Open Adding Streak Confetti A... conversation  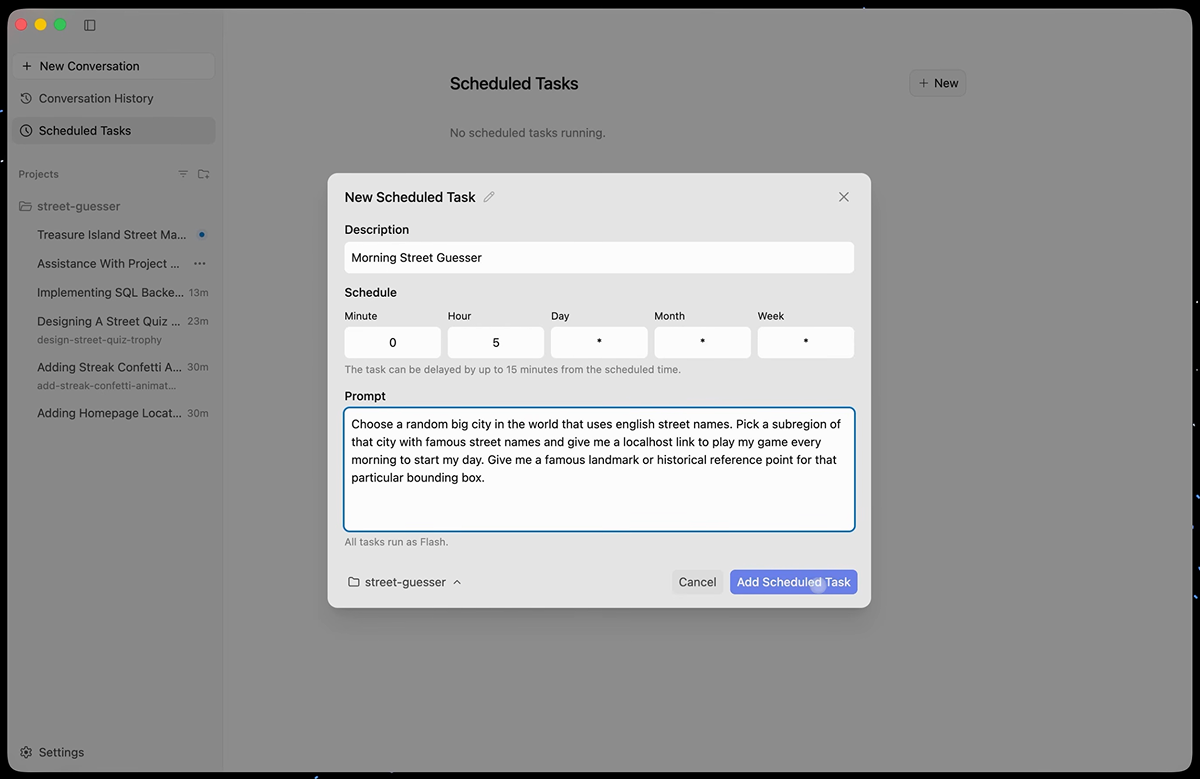(x=110, y=367)
